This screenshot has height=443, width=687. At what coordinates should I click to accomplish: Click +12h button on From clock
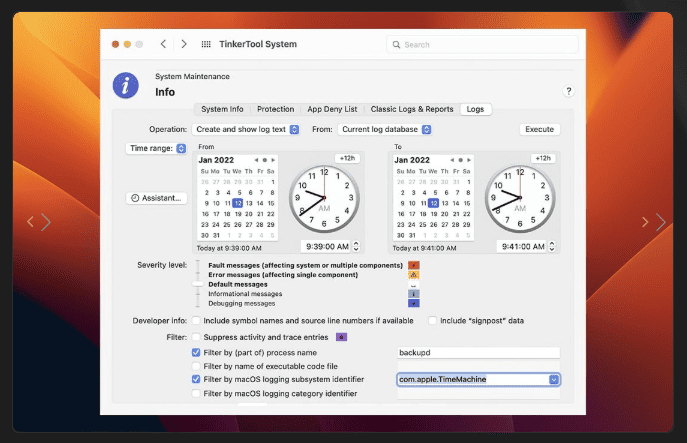(x=347, y=158)
